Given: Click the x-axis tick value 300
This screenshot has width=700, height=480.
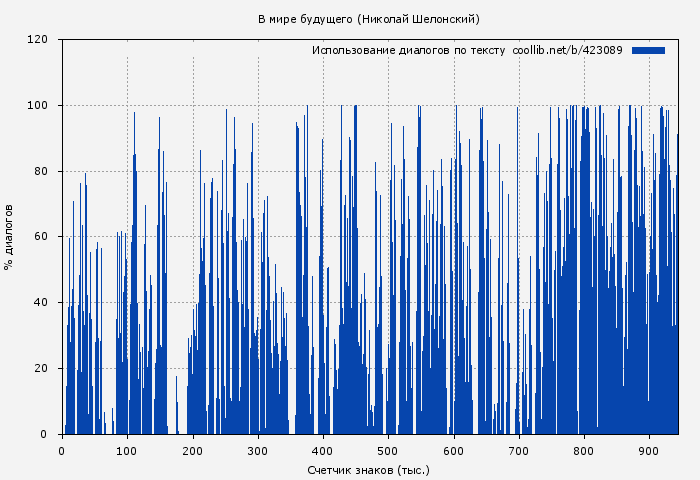Looking at the screenshot, I should click(x=258, y=450).
